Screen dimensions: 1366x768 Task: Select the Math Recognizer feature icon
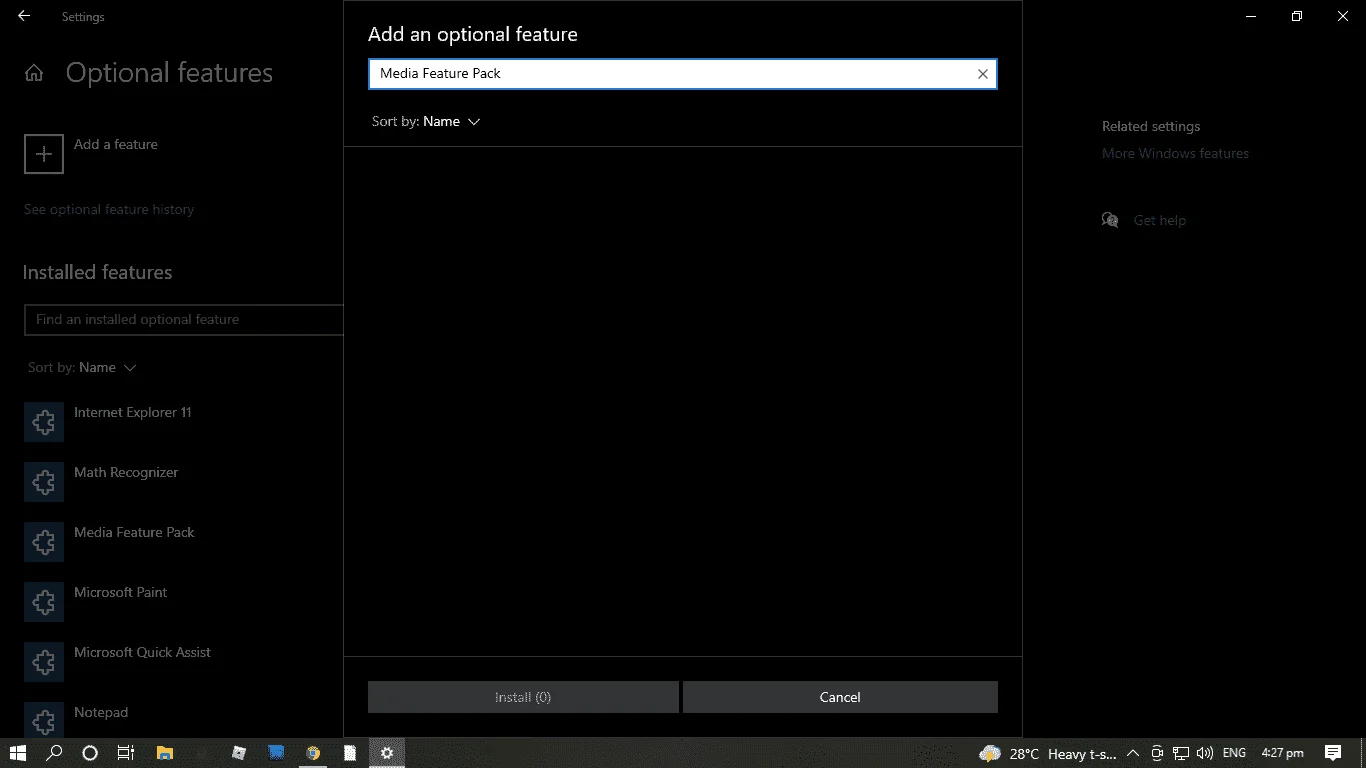[44, 482]
